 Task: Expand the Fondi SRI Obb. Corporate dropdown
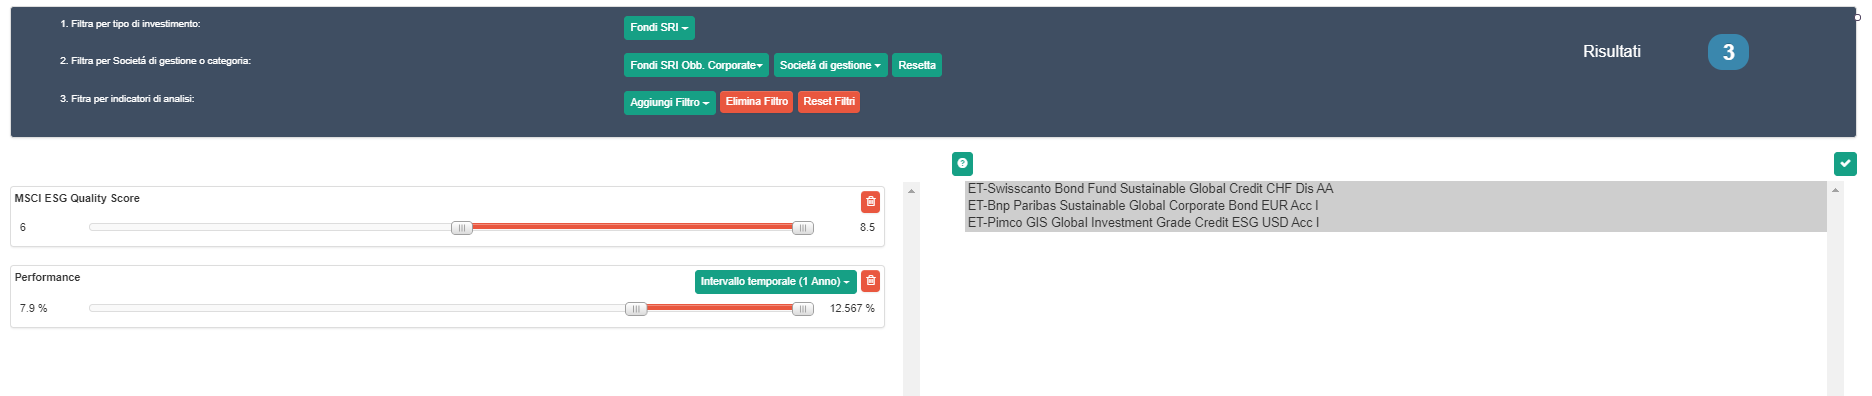[696, 65]
